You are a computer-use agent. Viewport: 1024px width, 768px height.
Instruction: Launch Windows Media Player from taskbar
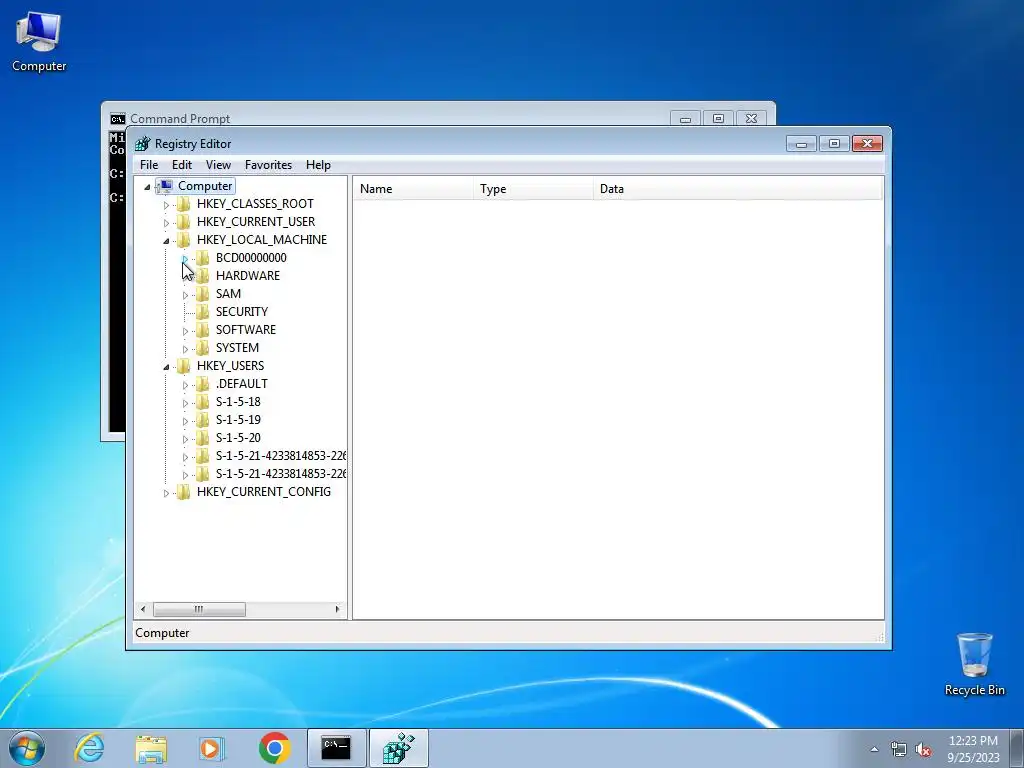[212, 748]
